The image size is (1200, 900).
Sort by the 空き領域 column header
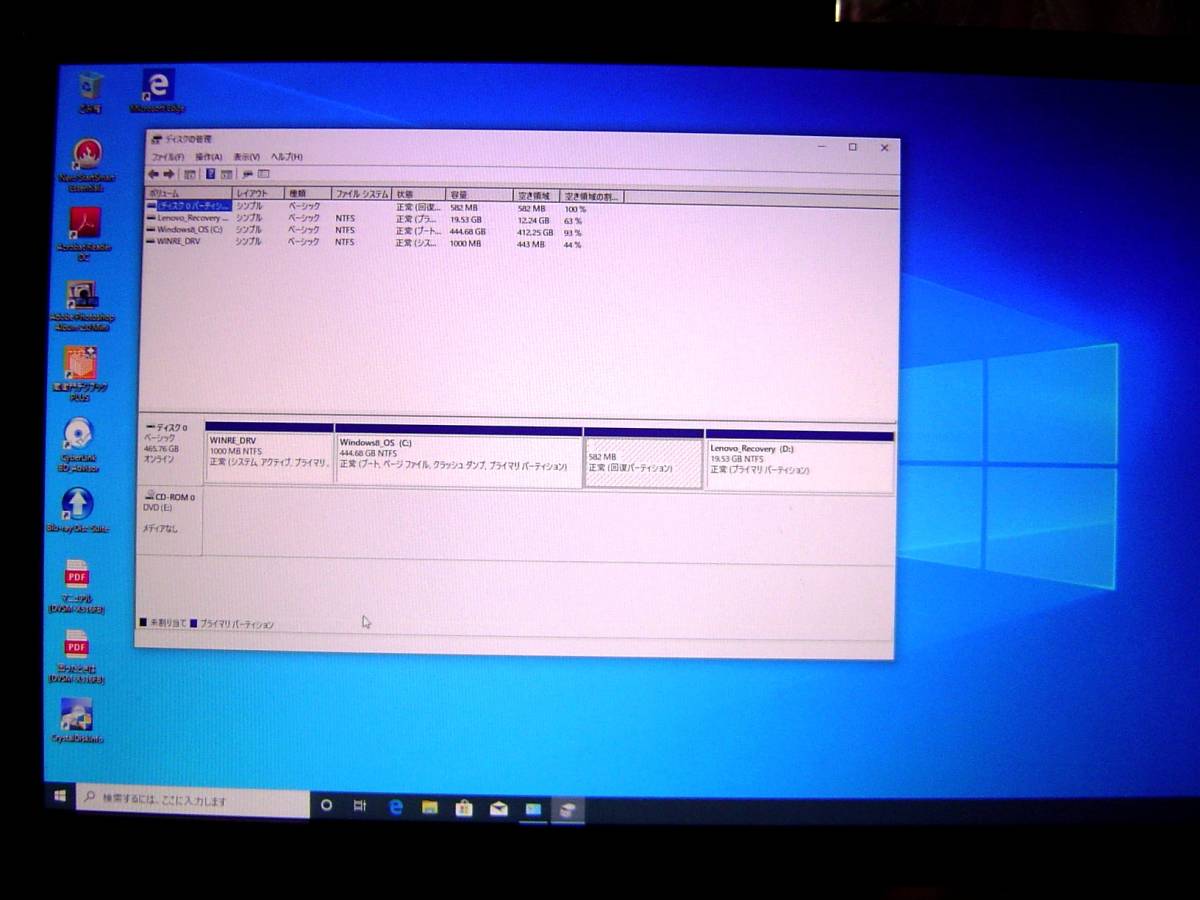pyautogui.click(x=537, y=195)
